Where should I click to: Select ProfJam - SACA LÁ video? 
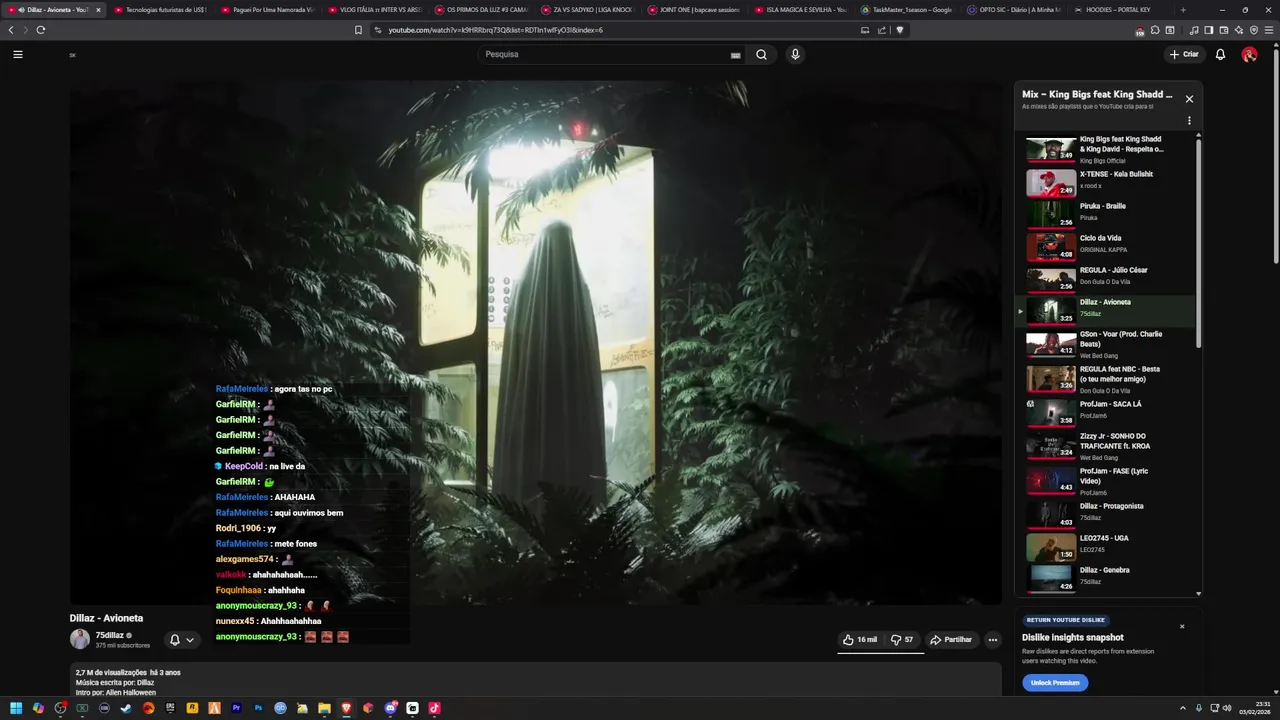(1110, 412)
